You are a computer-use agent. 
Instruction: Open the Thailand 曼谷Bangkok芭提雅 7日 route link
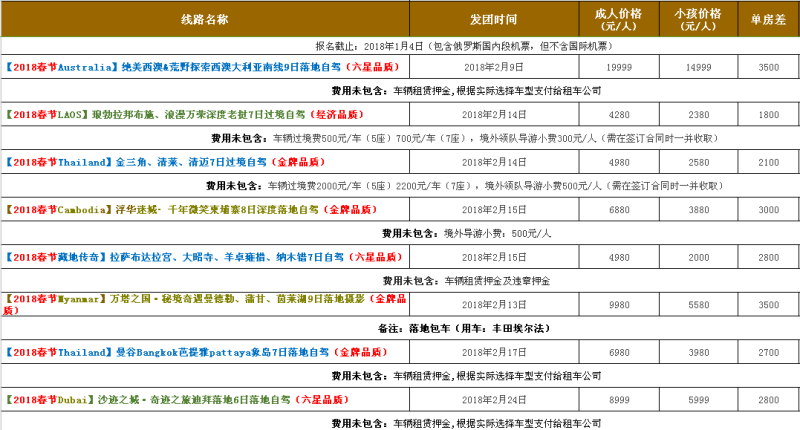[x=196, y=352]
